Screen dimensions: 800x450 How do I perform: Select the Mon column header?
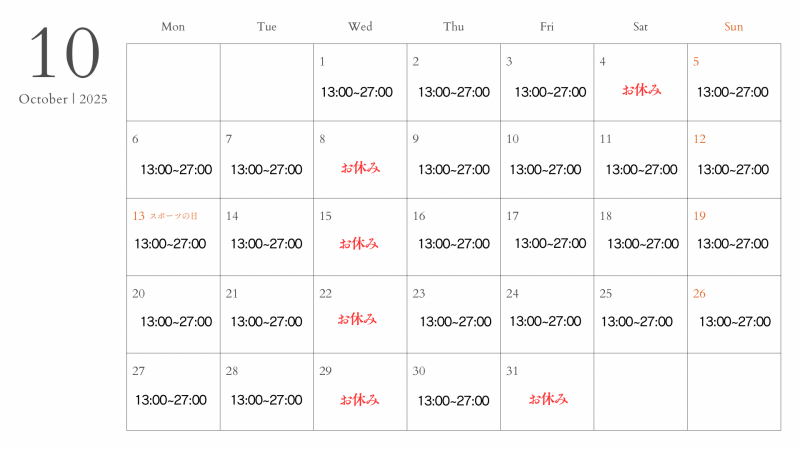coord(173,27)
